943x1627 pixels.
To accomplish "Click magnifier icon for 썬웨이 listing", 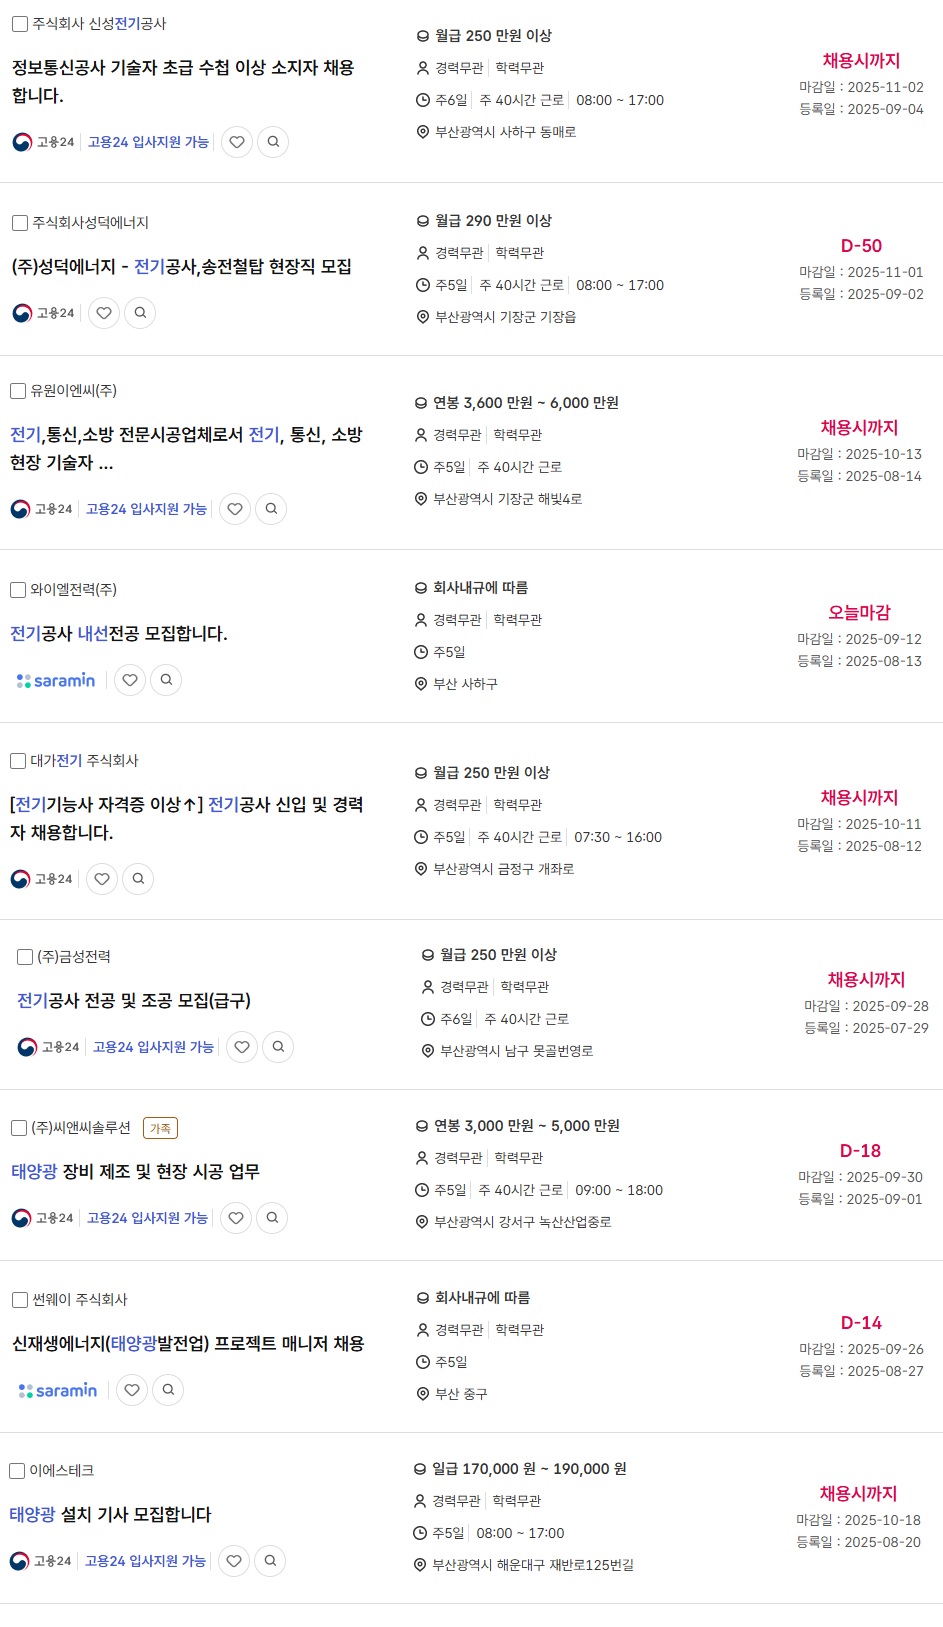I will [168, 1390].
